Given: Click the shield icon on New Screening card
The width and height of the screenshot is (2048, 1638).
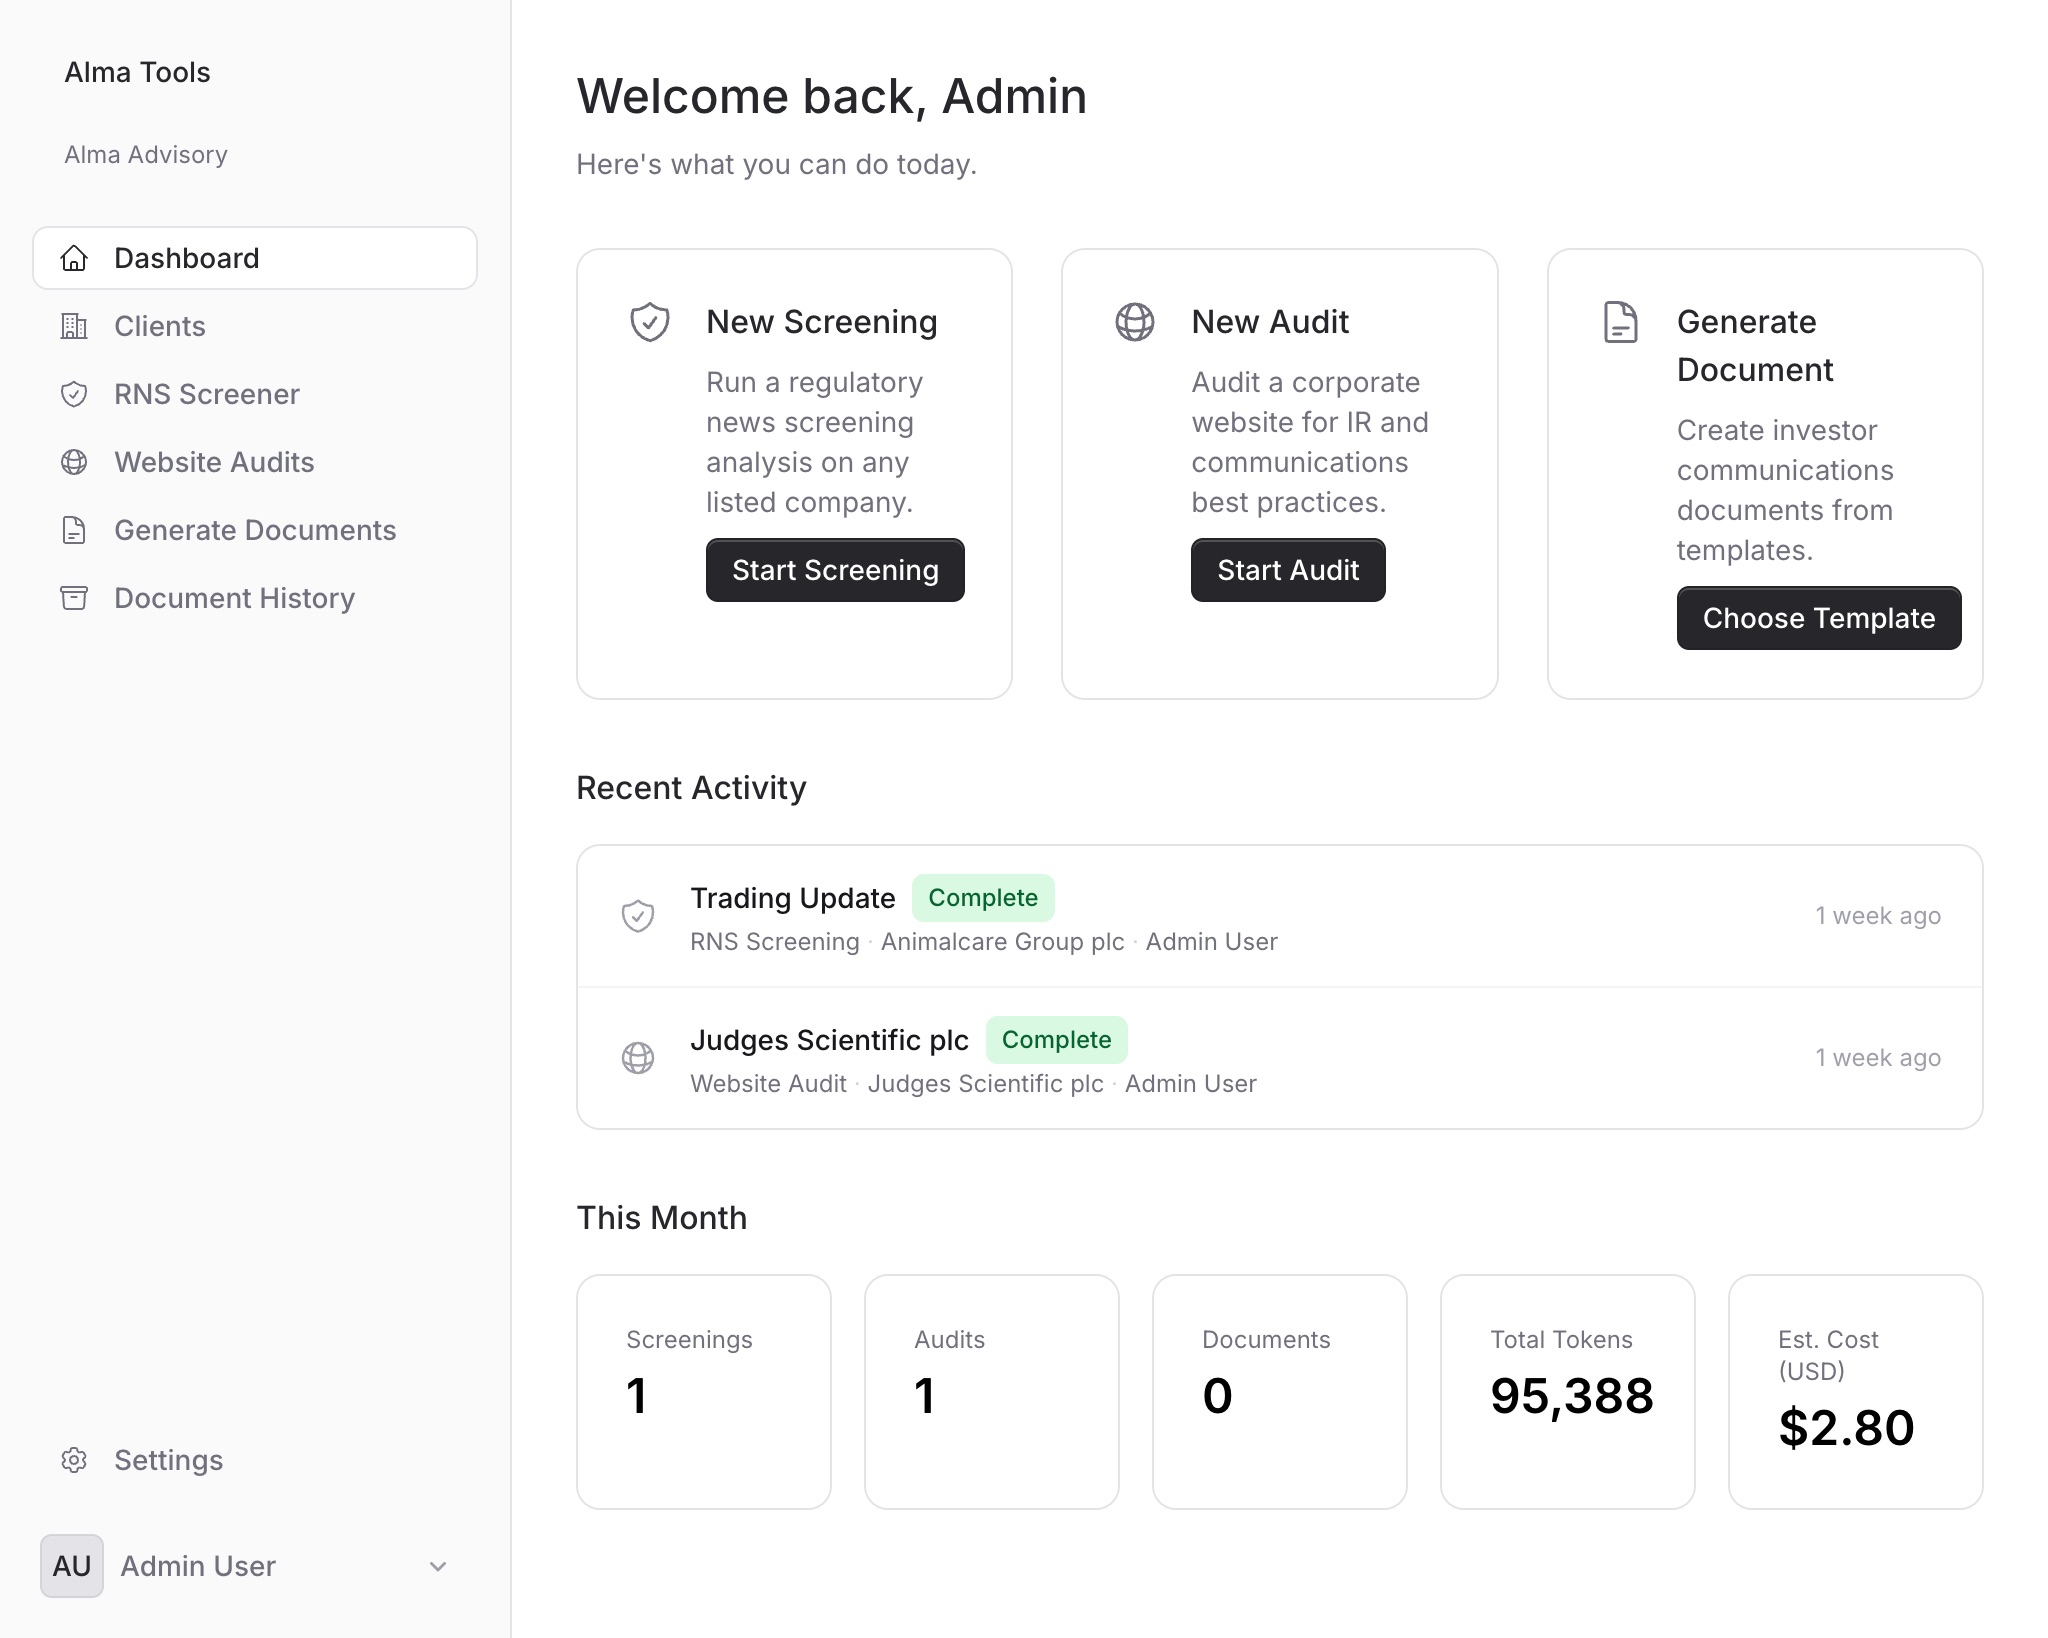Looking at the screenshot, I should 649,322.
